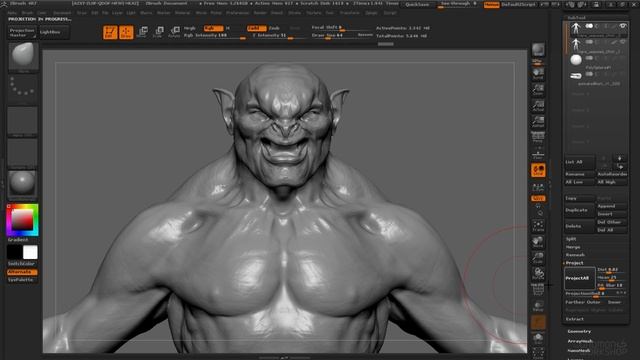Click the Scale (zoom 3D) icon on right shelf
This screenshot has height=360, width=640.
click(x=538, y=257)
